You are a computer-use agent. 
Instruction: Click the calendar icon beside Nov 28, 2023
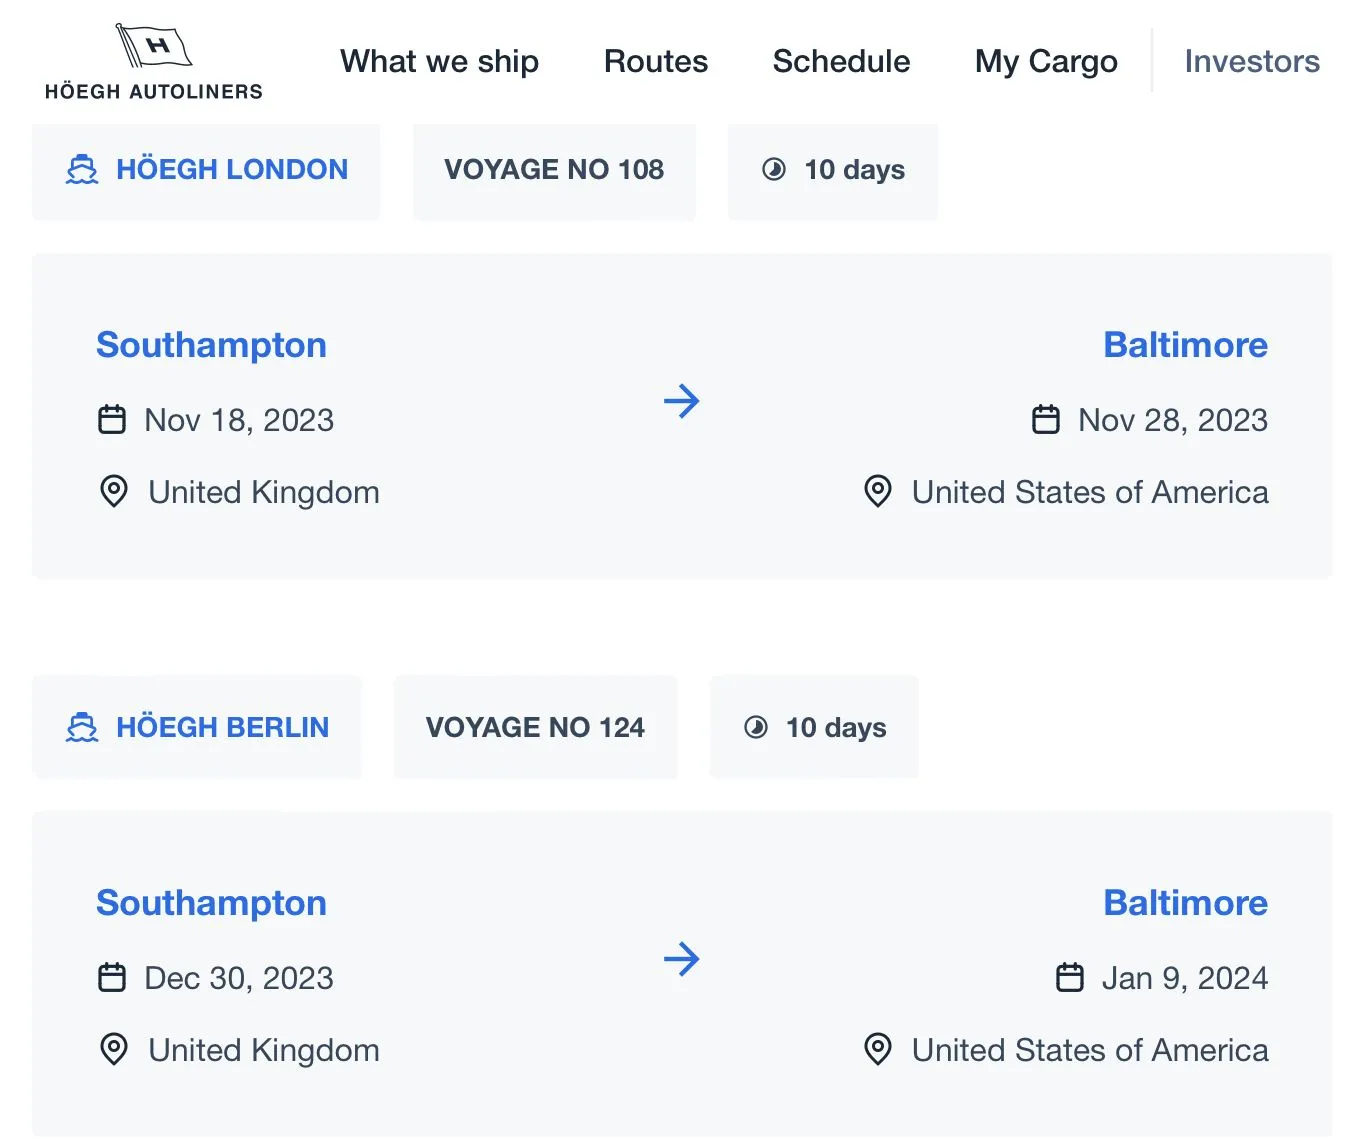pos(1046,419)
